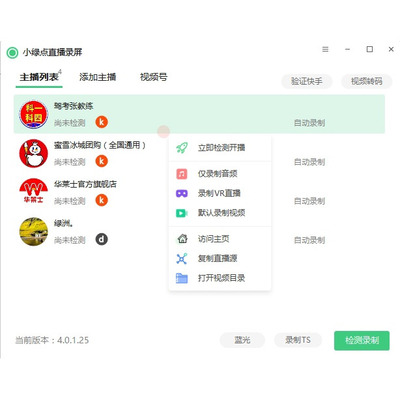The width and height of the screenshot is (400, 400).
Task: Click the name 蜜雪冰城团购（全国通用）
Action: [100, 145]
